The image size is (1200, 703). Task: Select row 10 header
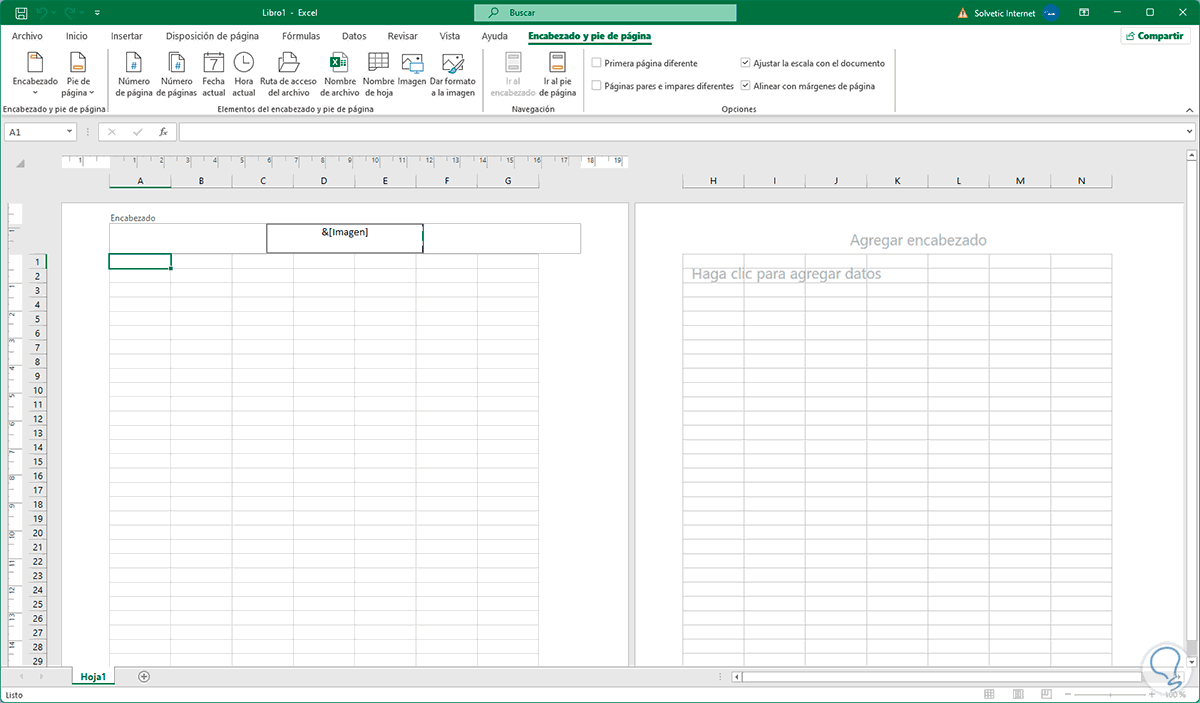(37, 391)
